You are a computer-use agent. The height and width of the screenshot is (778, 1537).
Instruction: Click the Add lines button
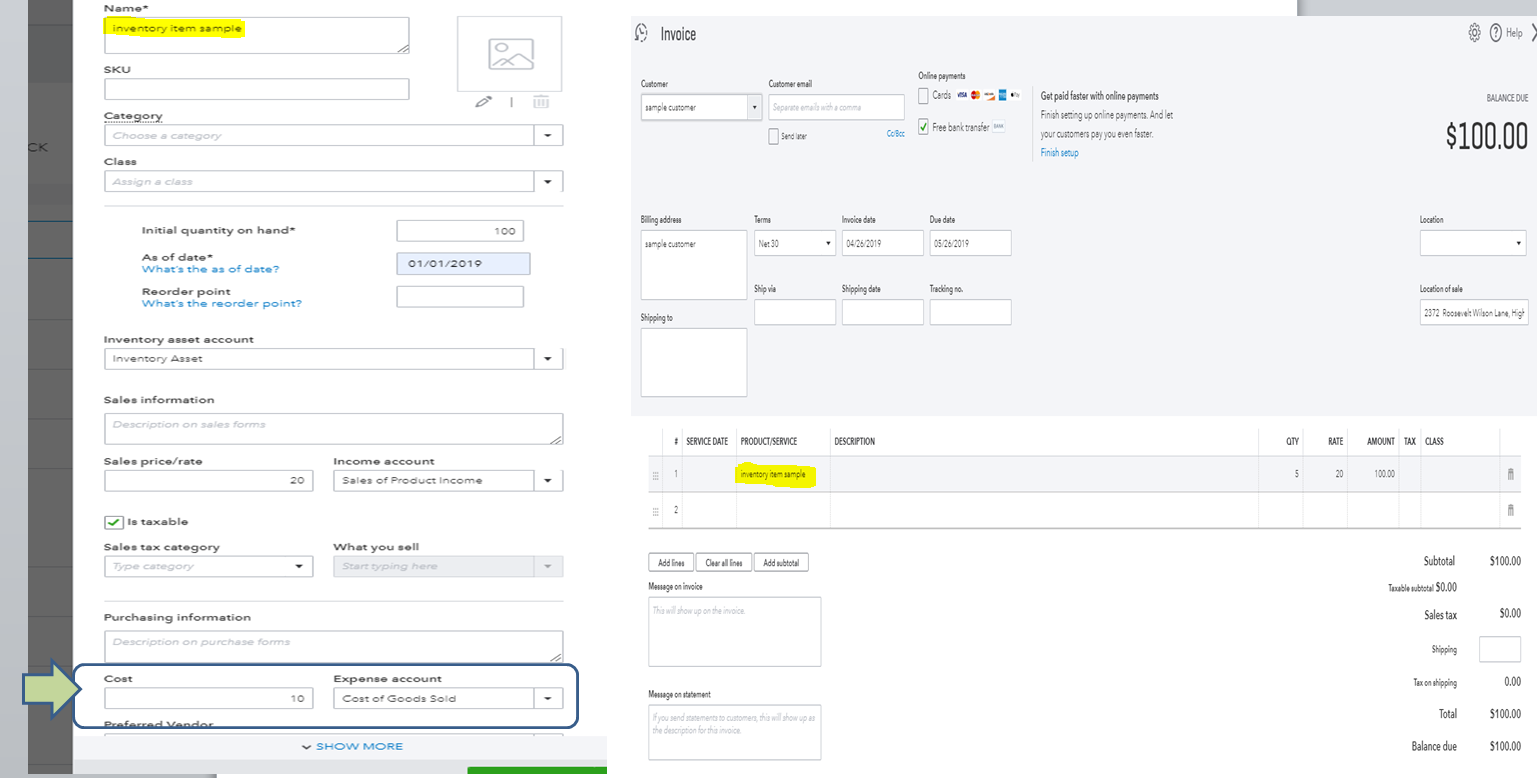(671, 563)
